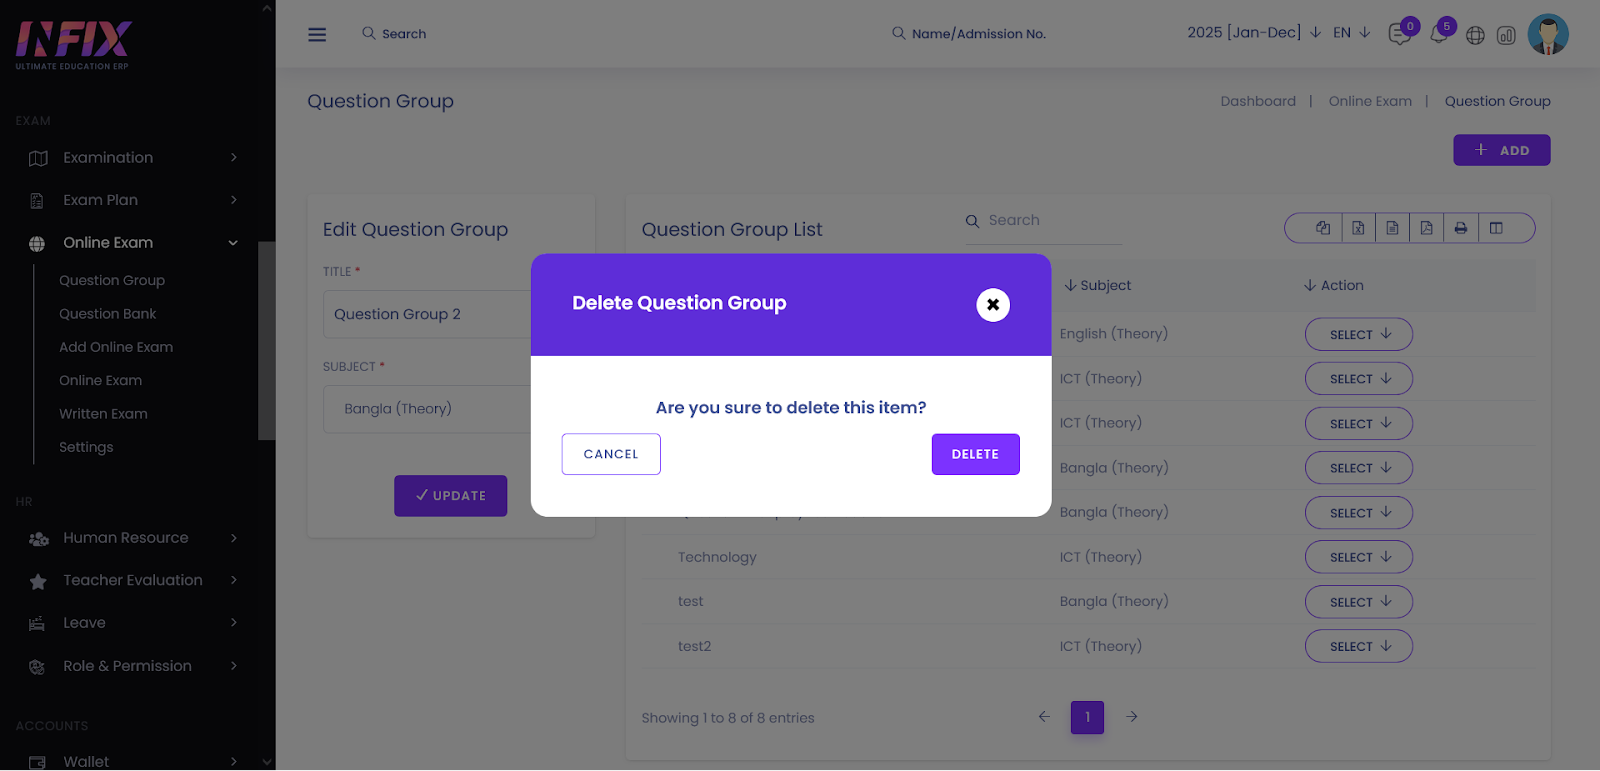The width and height of the screenshot is (1600, 771).
Task: Open the chat messages icon
Action: [1398, 35]
